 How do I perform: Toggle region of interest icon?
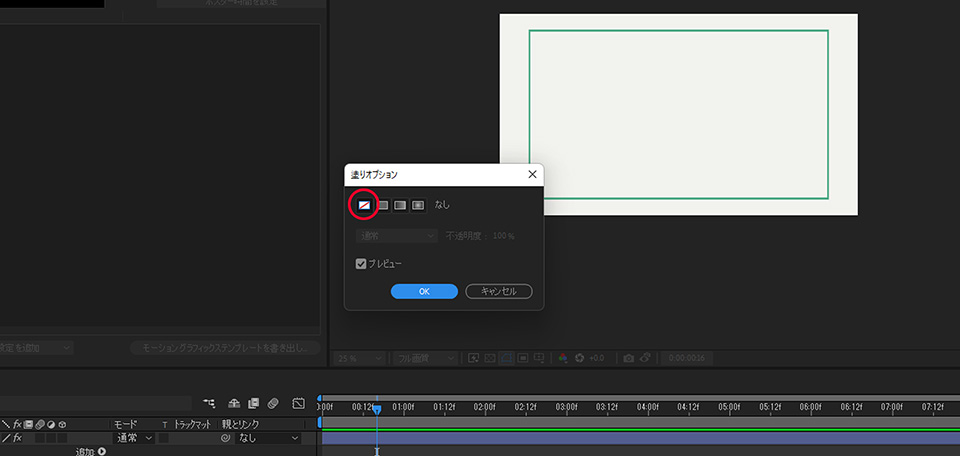(523, 358)
